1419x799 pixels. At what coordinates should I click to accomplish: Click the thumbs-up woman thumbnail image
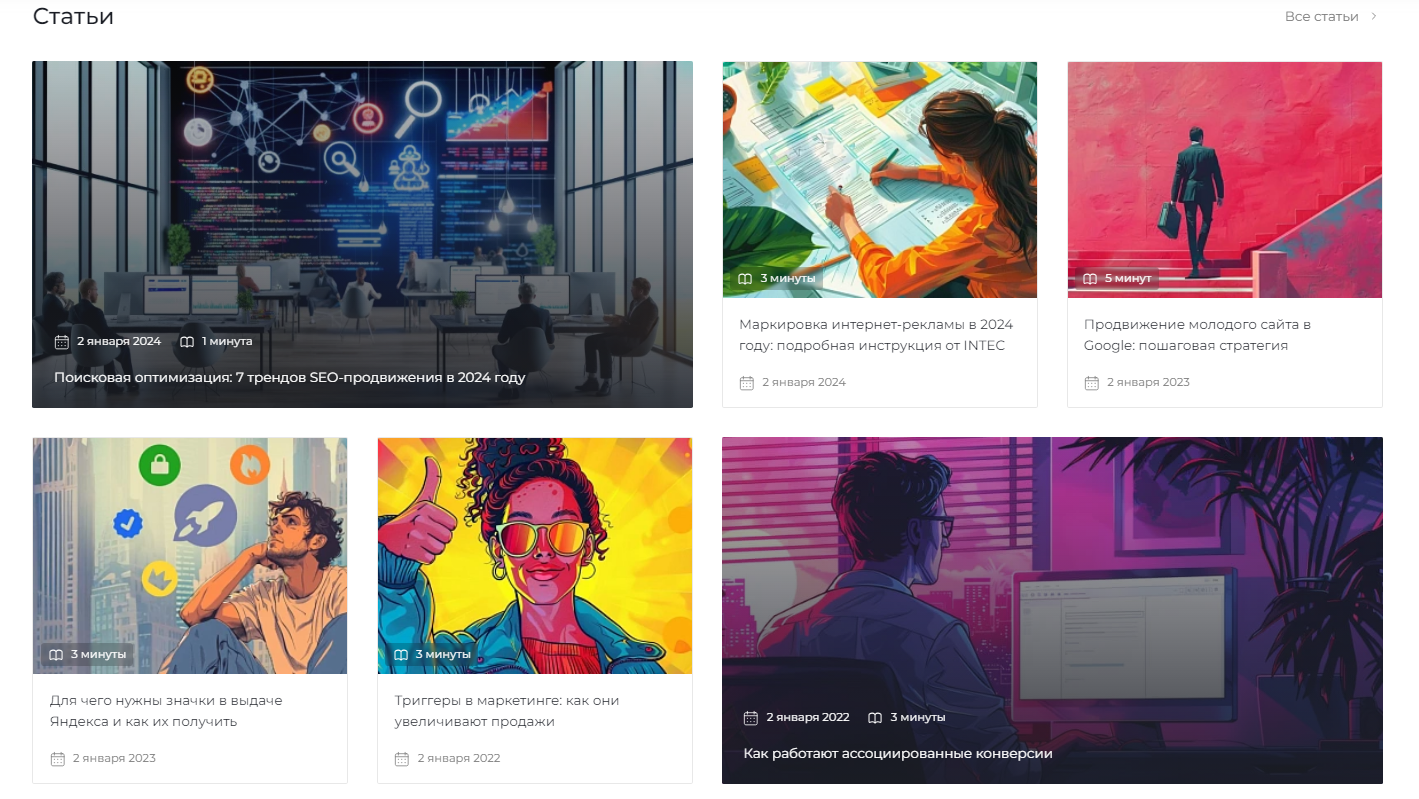pos(535,555)
